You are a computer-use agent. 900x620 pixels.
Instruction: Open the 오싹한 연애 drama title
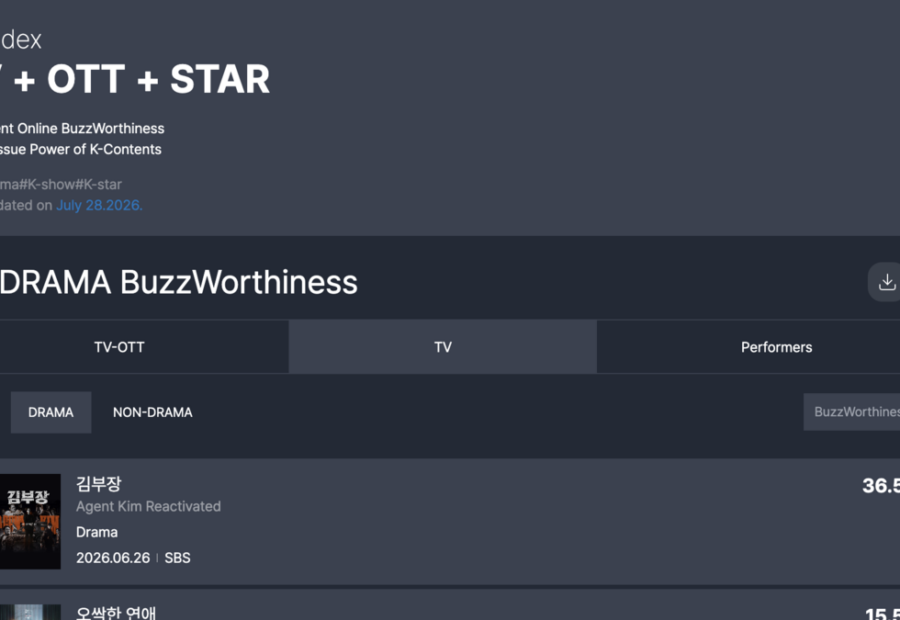coord(116,613)
